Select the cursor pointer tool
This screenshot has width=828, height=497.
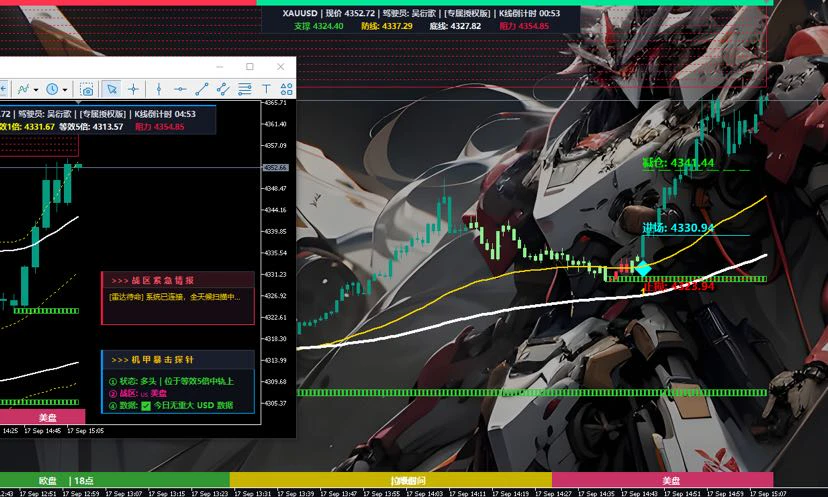pyautogui.click(x=111, y=89)
